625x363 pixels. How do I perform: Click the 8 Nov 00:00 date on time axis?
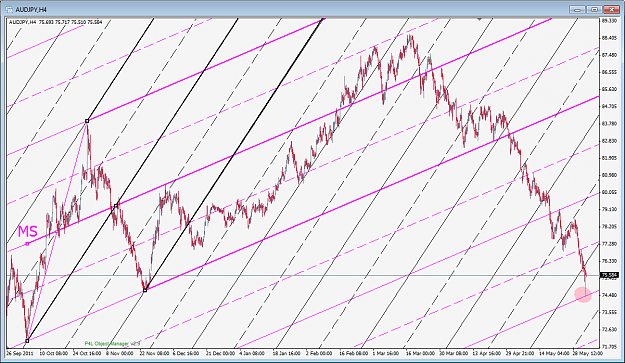point(120,353)
